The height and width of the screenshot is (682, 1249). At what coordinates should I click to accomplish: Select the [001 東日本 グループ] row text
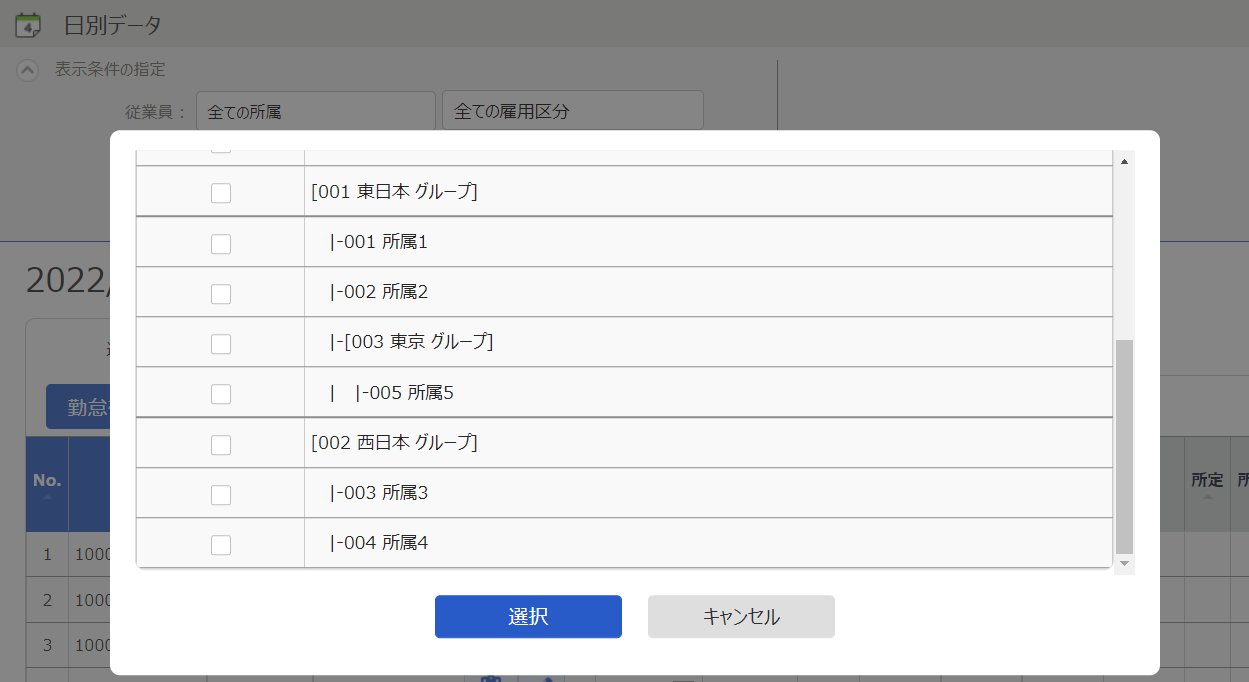tap(394, 192)
